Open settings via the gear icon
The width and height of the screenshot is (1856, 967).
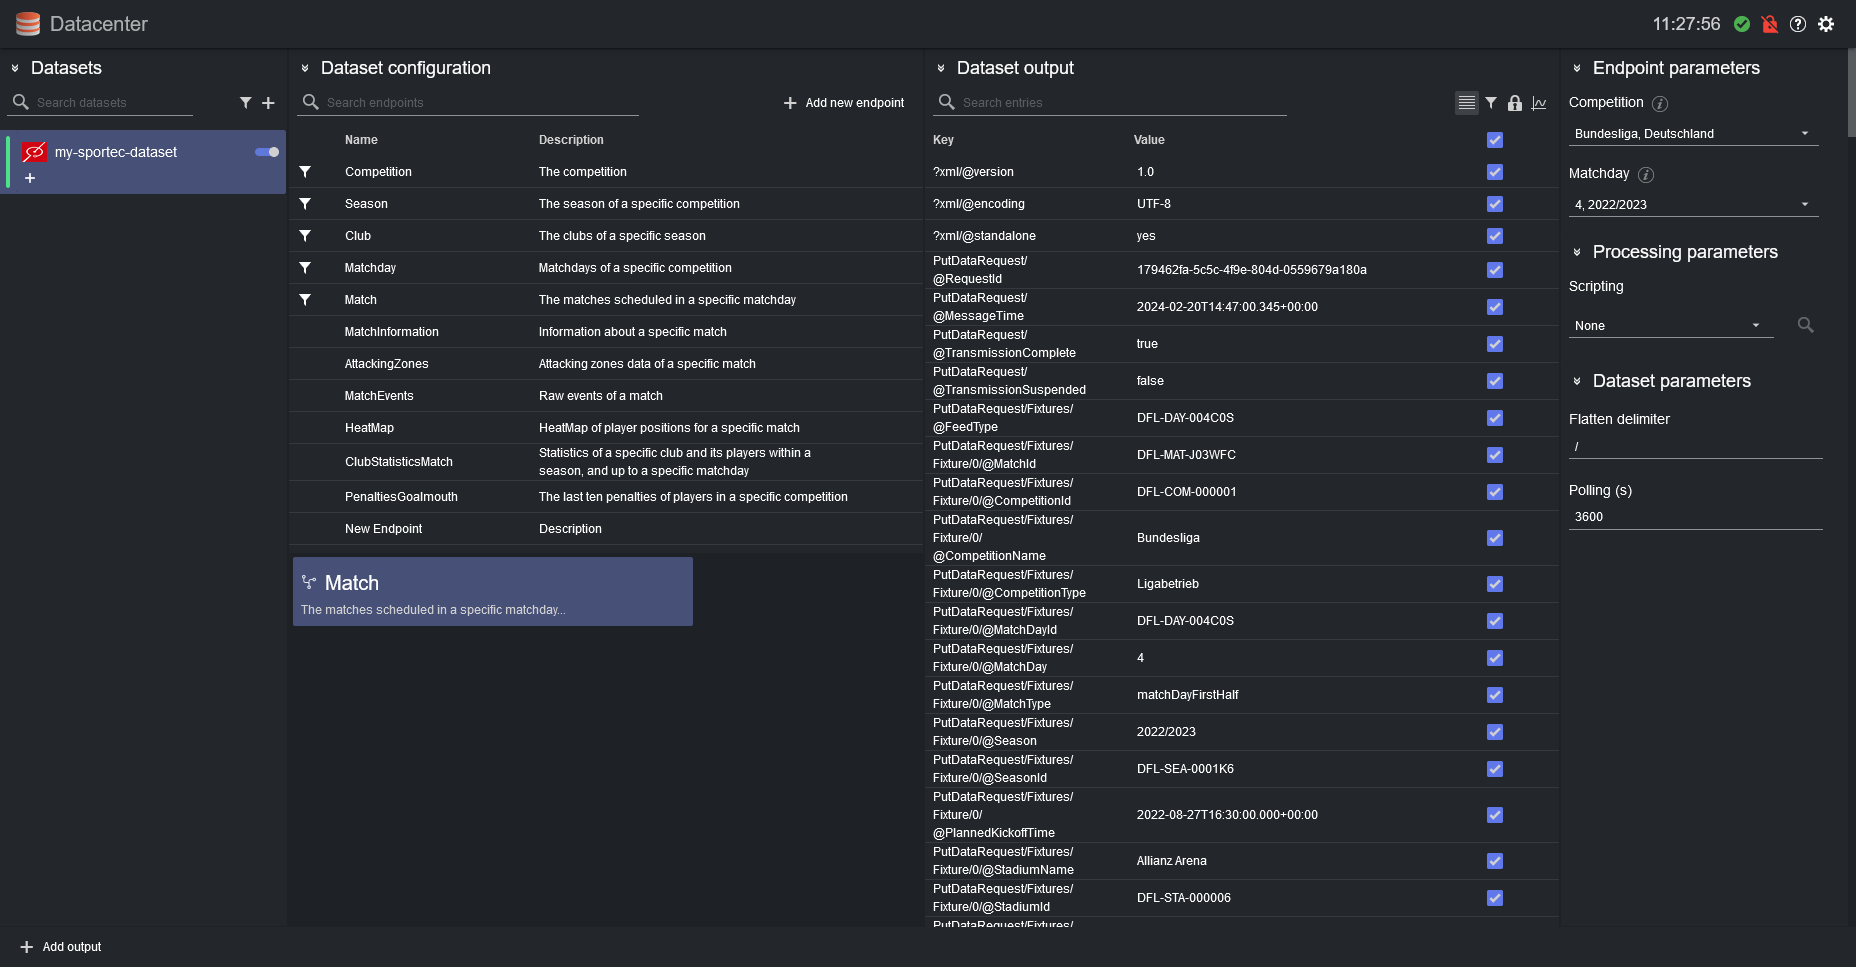(1826, 24)
